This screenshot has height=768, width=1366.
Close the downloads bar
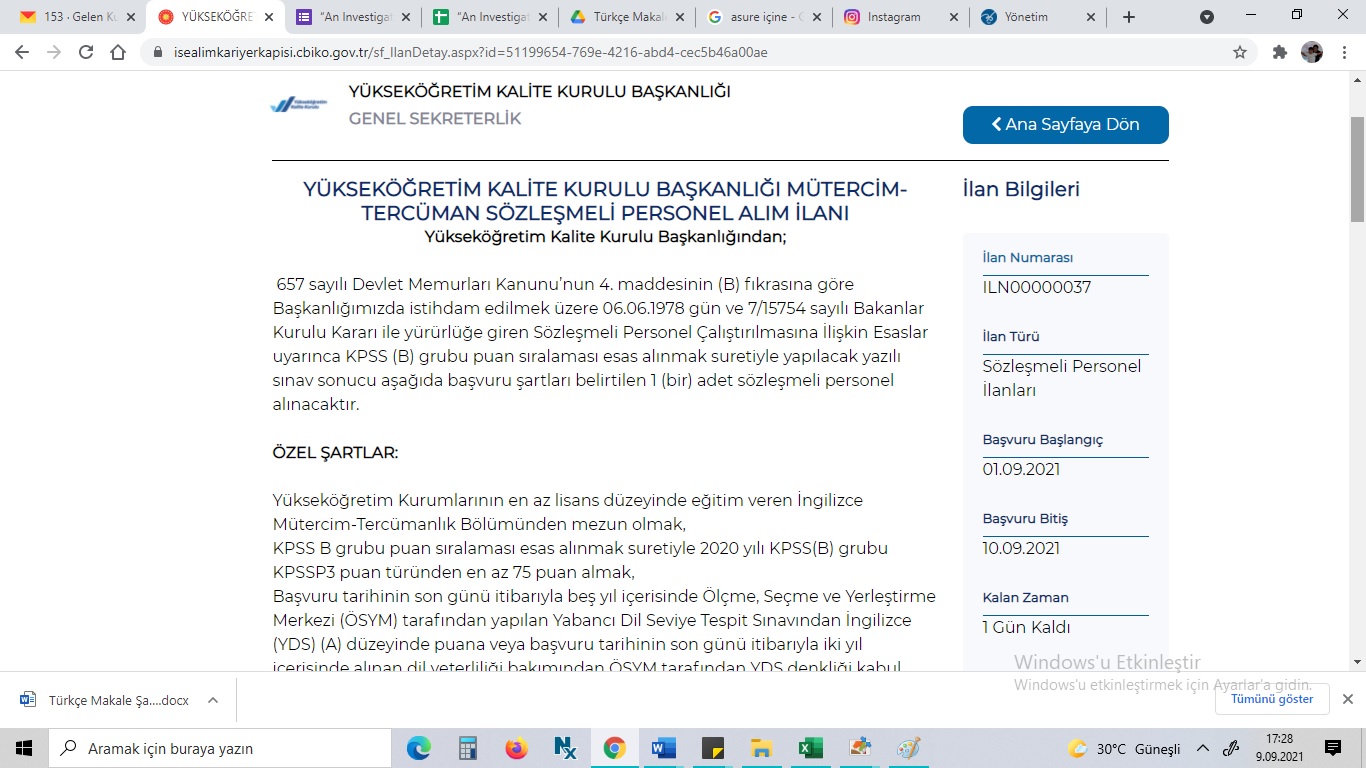(x=1347, y=699)
